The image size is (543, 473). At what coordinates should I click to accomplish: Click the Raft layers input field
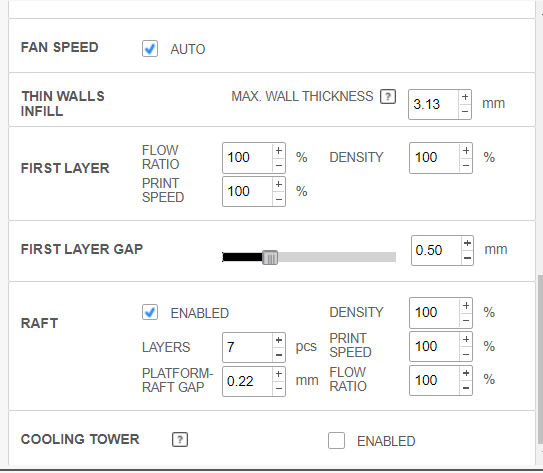point(248,347)
